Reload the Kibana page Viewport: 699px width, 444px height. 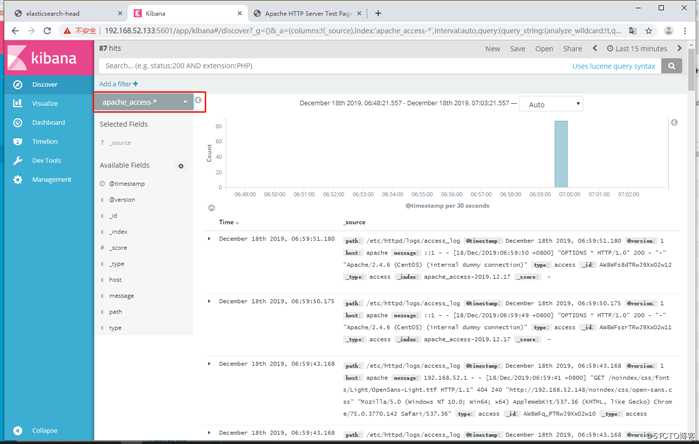click(x=47, y=31)
